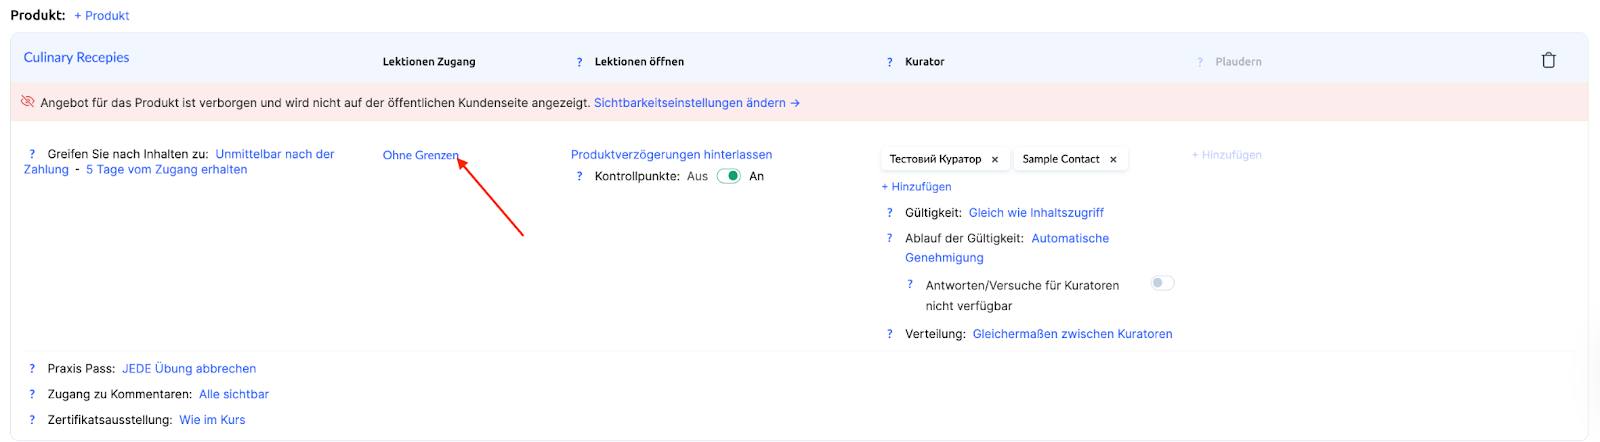Open Zugang zu Kommentaren 'Alle sichtbar' option
This screenshot has width=1600, height=442.
coord(234,395)
